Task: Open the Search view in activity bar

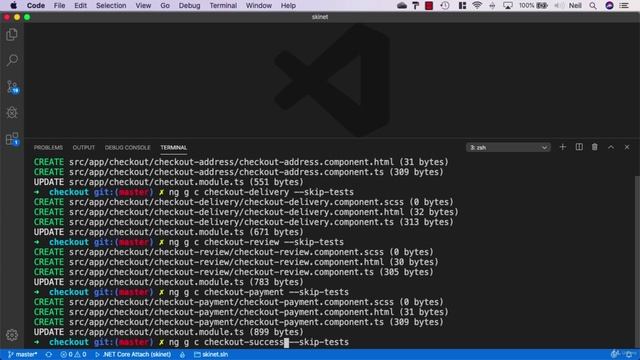Action: [12, 60]
